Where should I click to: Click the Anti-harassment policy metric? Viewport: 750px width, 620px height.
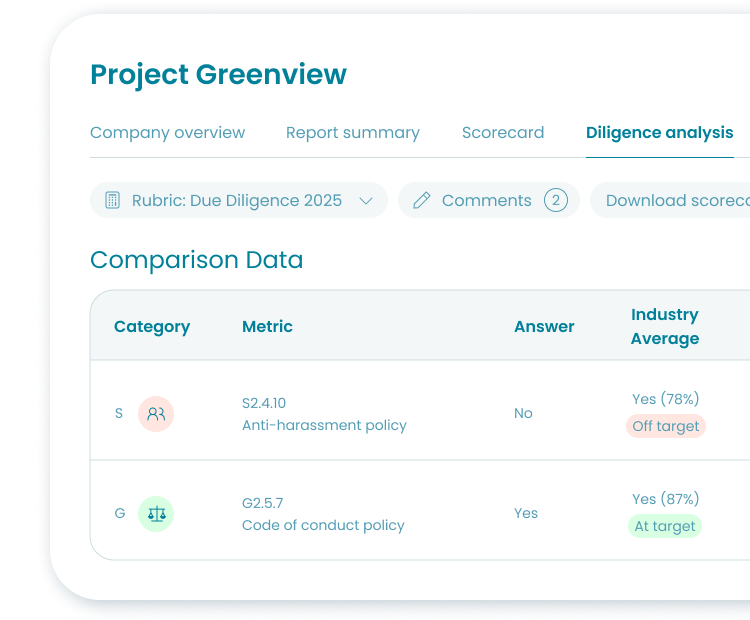[324, 425]
